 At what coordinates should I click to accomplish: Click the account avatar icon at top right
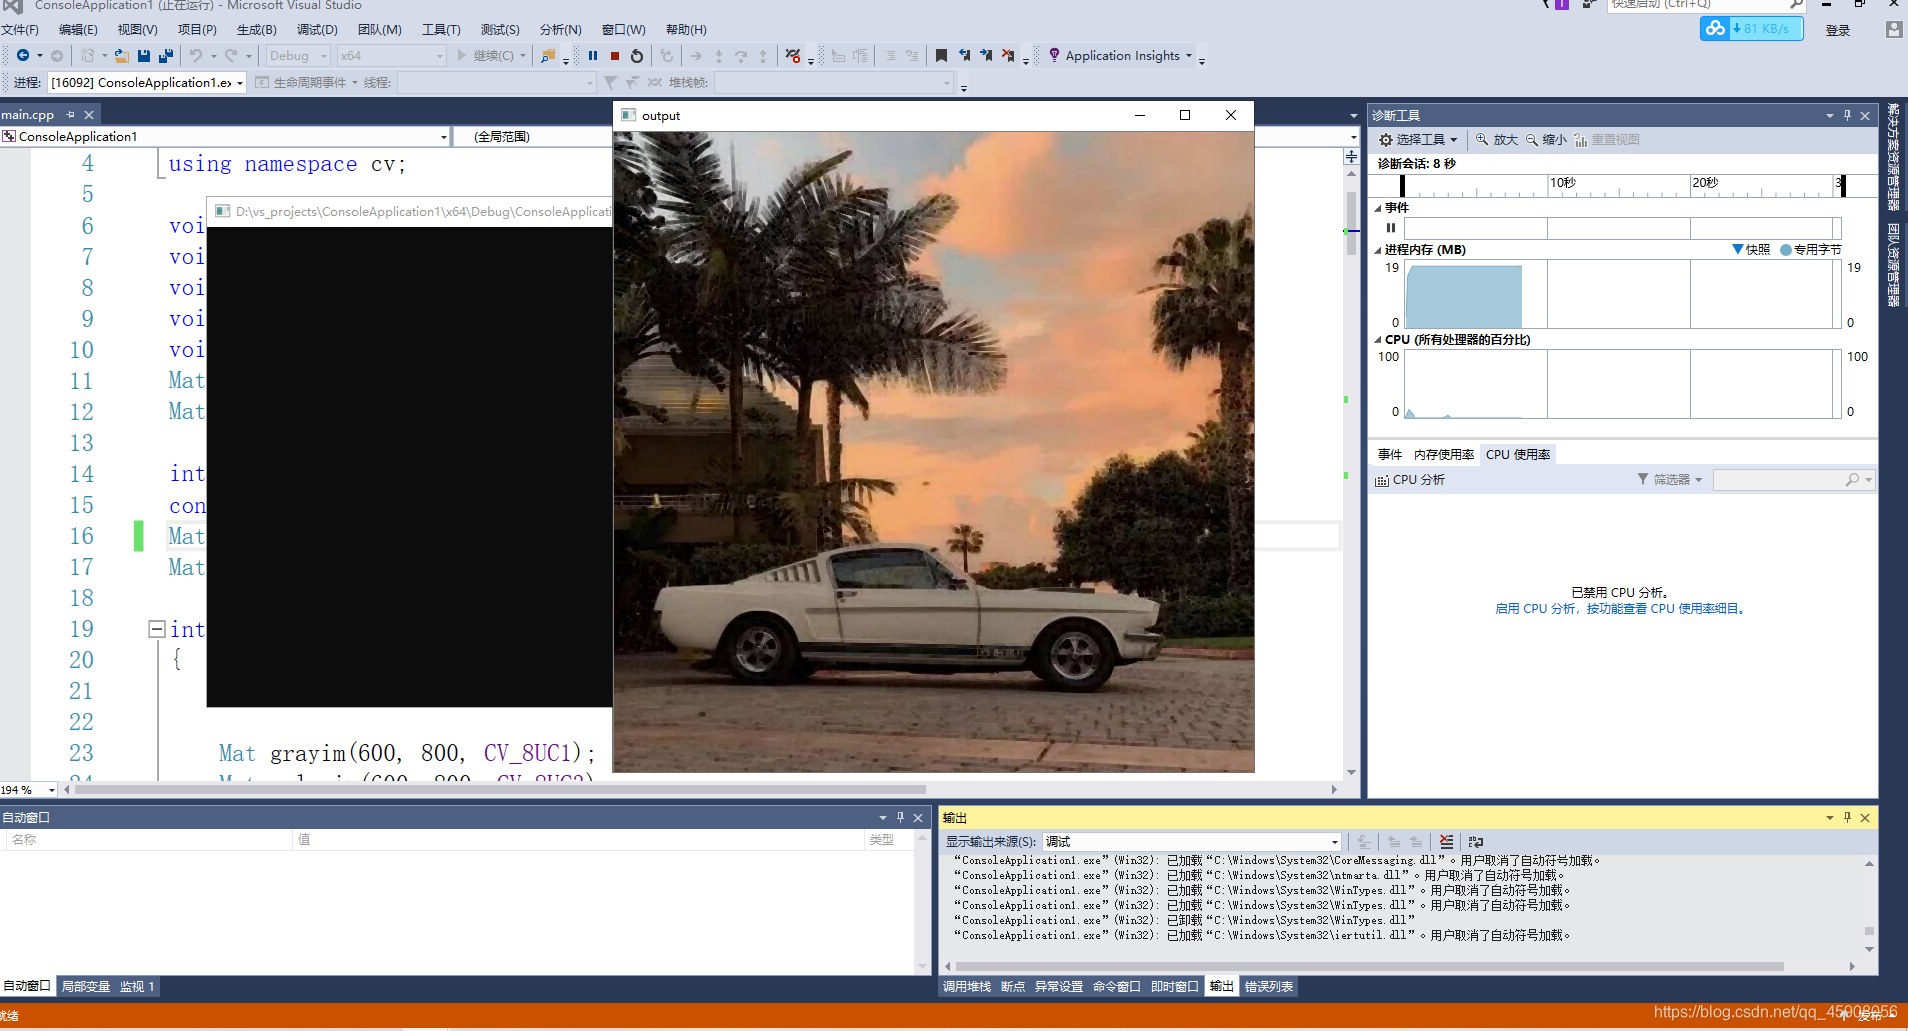point(1893,30)
